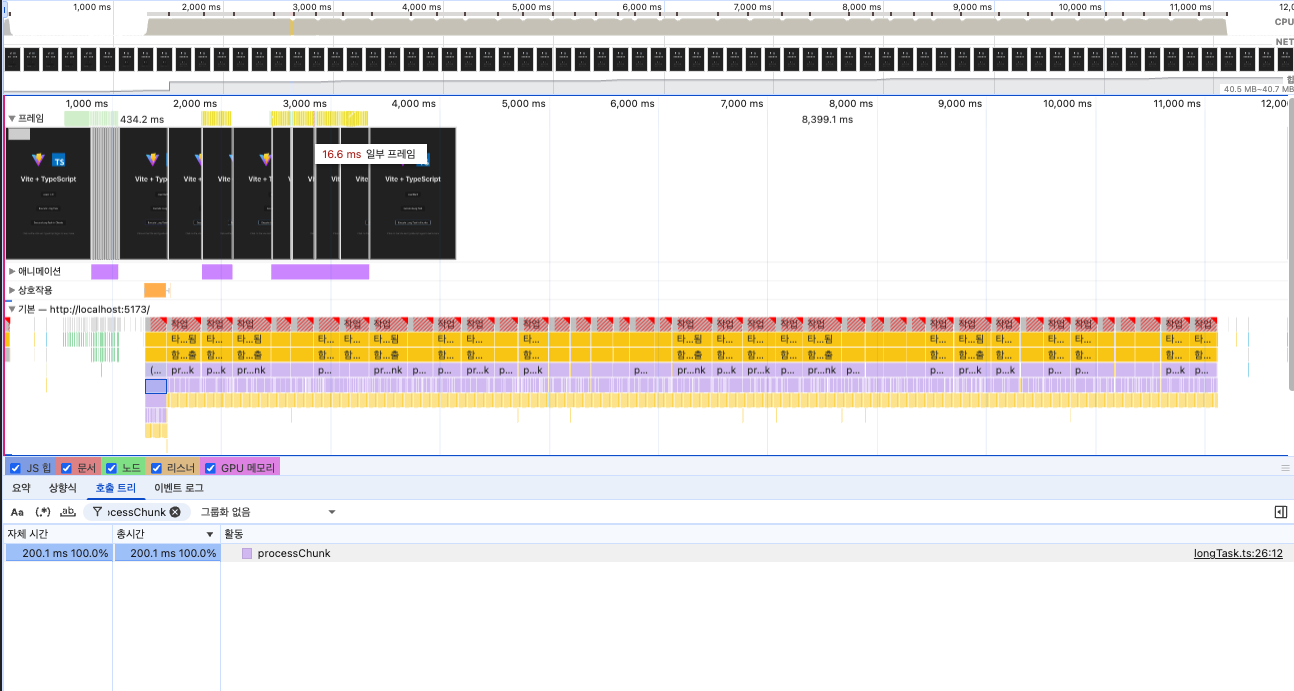
Task: Click the longest purple animation bar in 애니메이션 track
Action: pyautogui.click(x=320, y=271)
